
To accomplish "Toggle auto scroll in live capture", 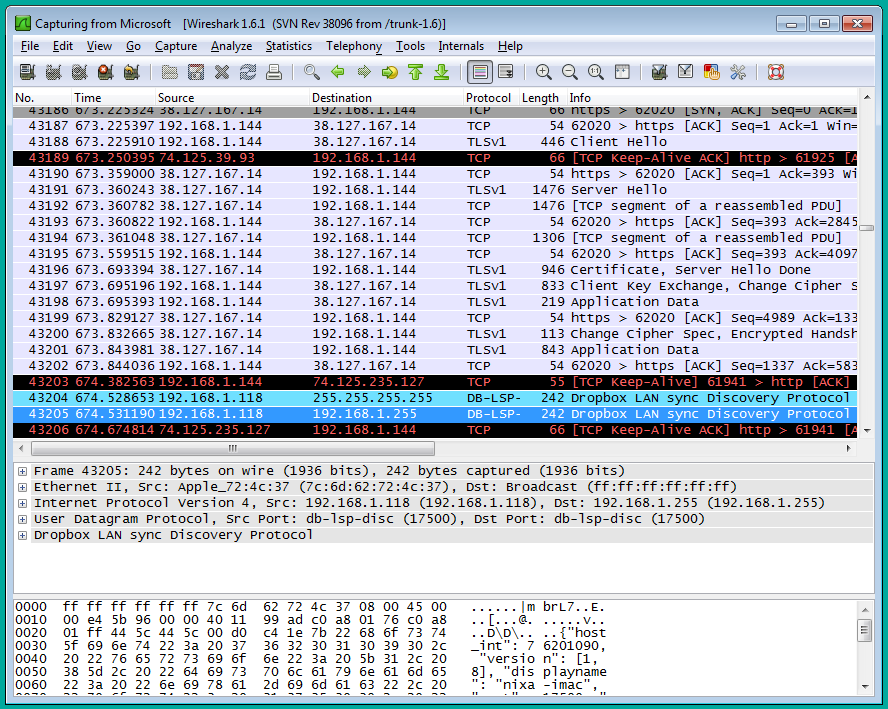I will (x=506, y=72).
